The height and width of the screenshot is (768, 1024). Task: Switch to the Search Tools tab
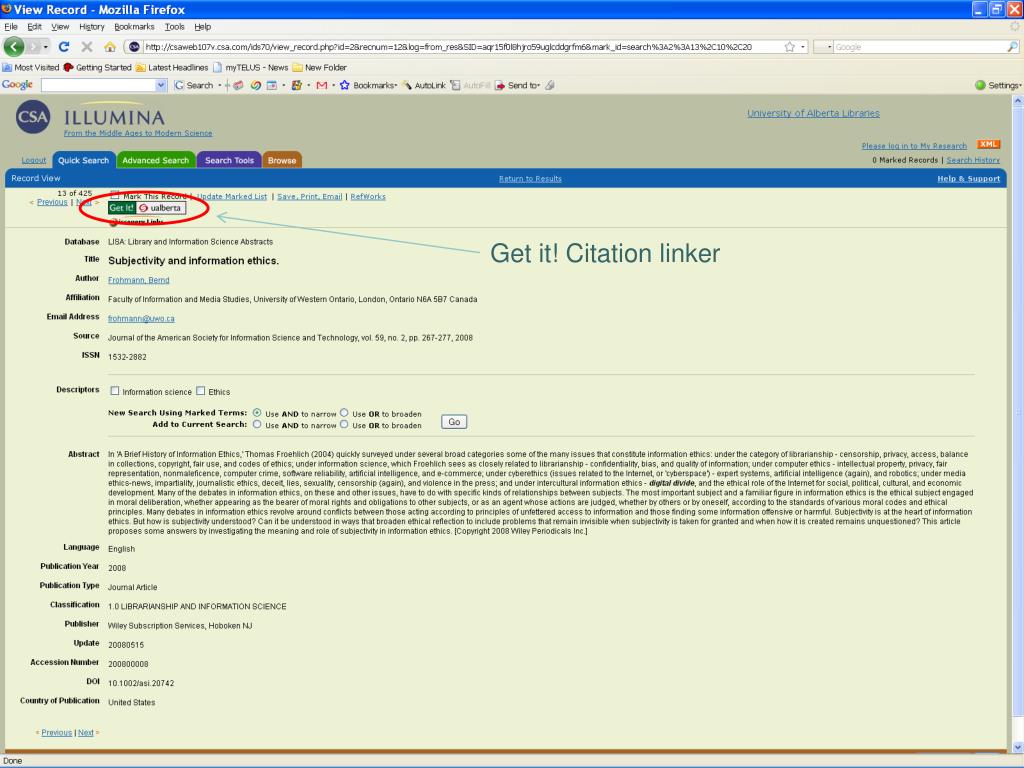pyautogui.click(x=229, y=160)
